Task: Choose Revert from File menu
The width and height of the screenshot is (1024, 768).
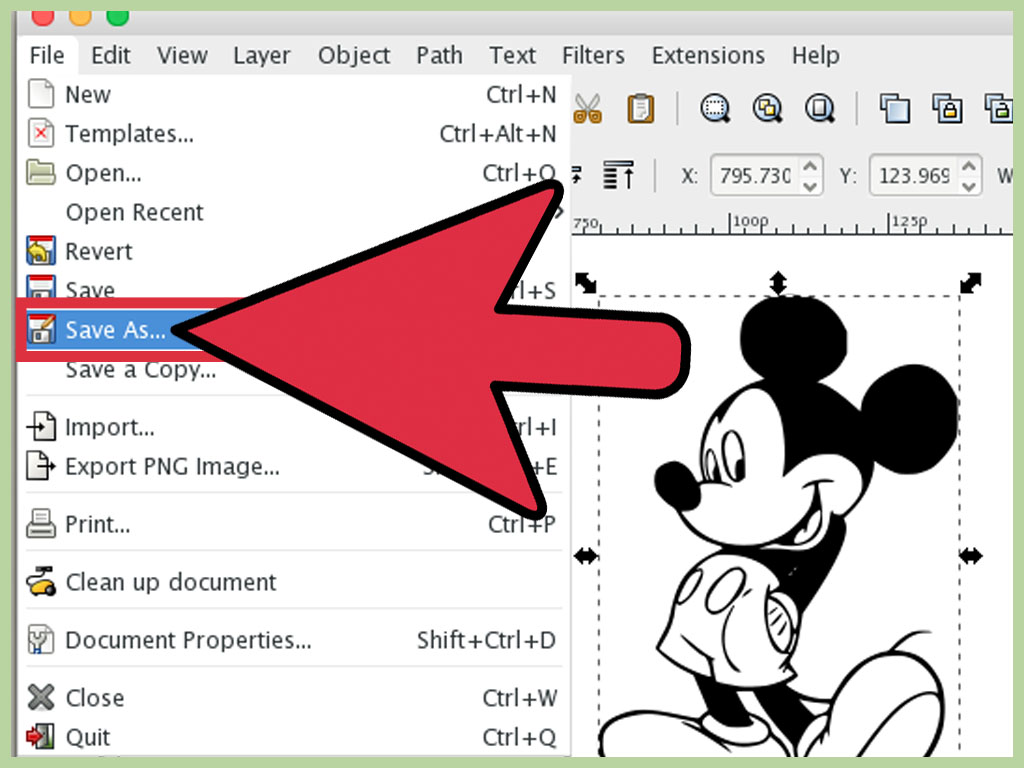Action: (x=292, y=251)
